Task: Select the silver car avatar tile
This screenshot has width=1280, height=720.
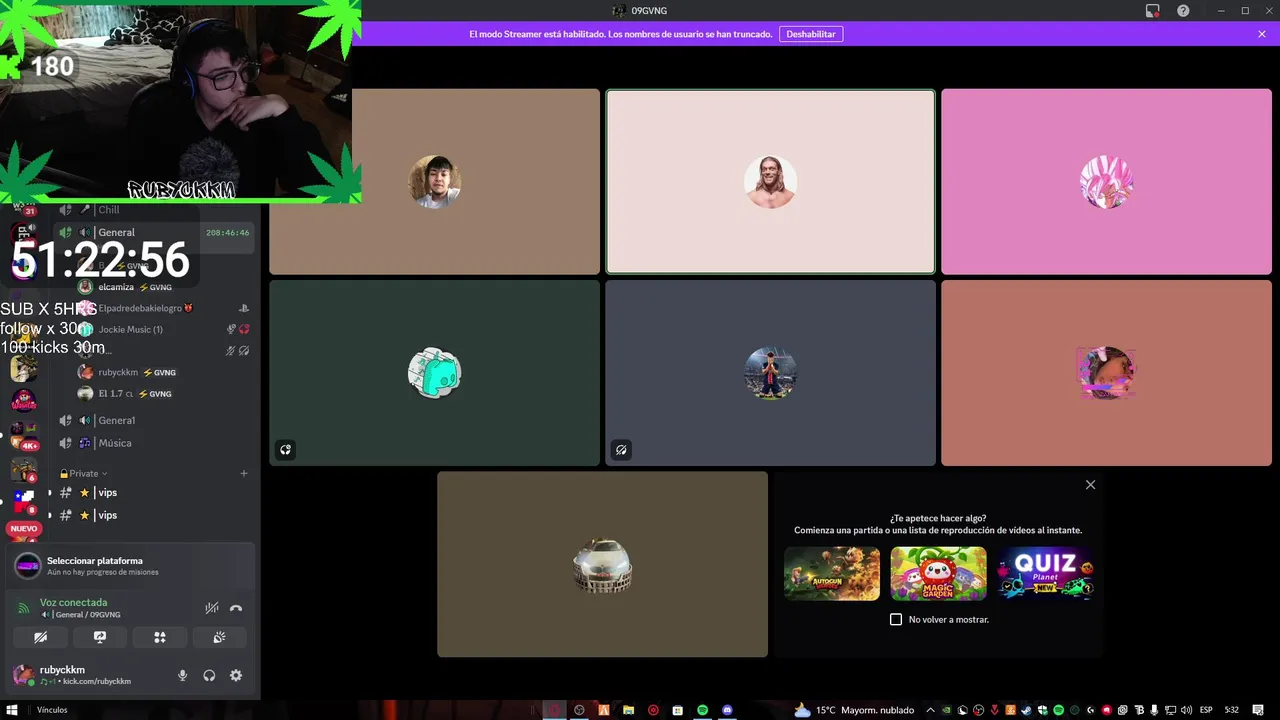Action: [602, 564]
